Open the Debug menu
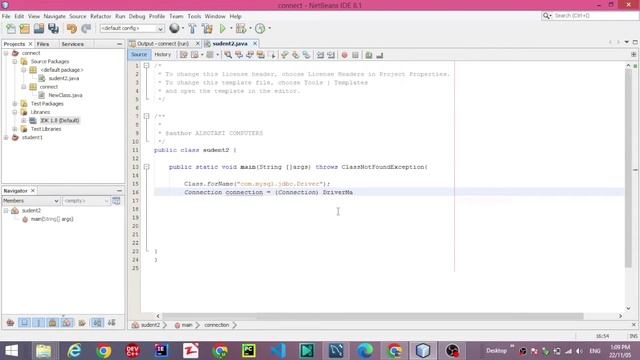Screen dimensions: 640x360 point(137,16)
